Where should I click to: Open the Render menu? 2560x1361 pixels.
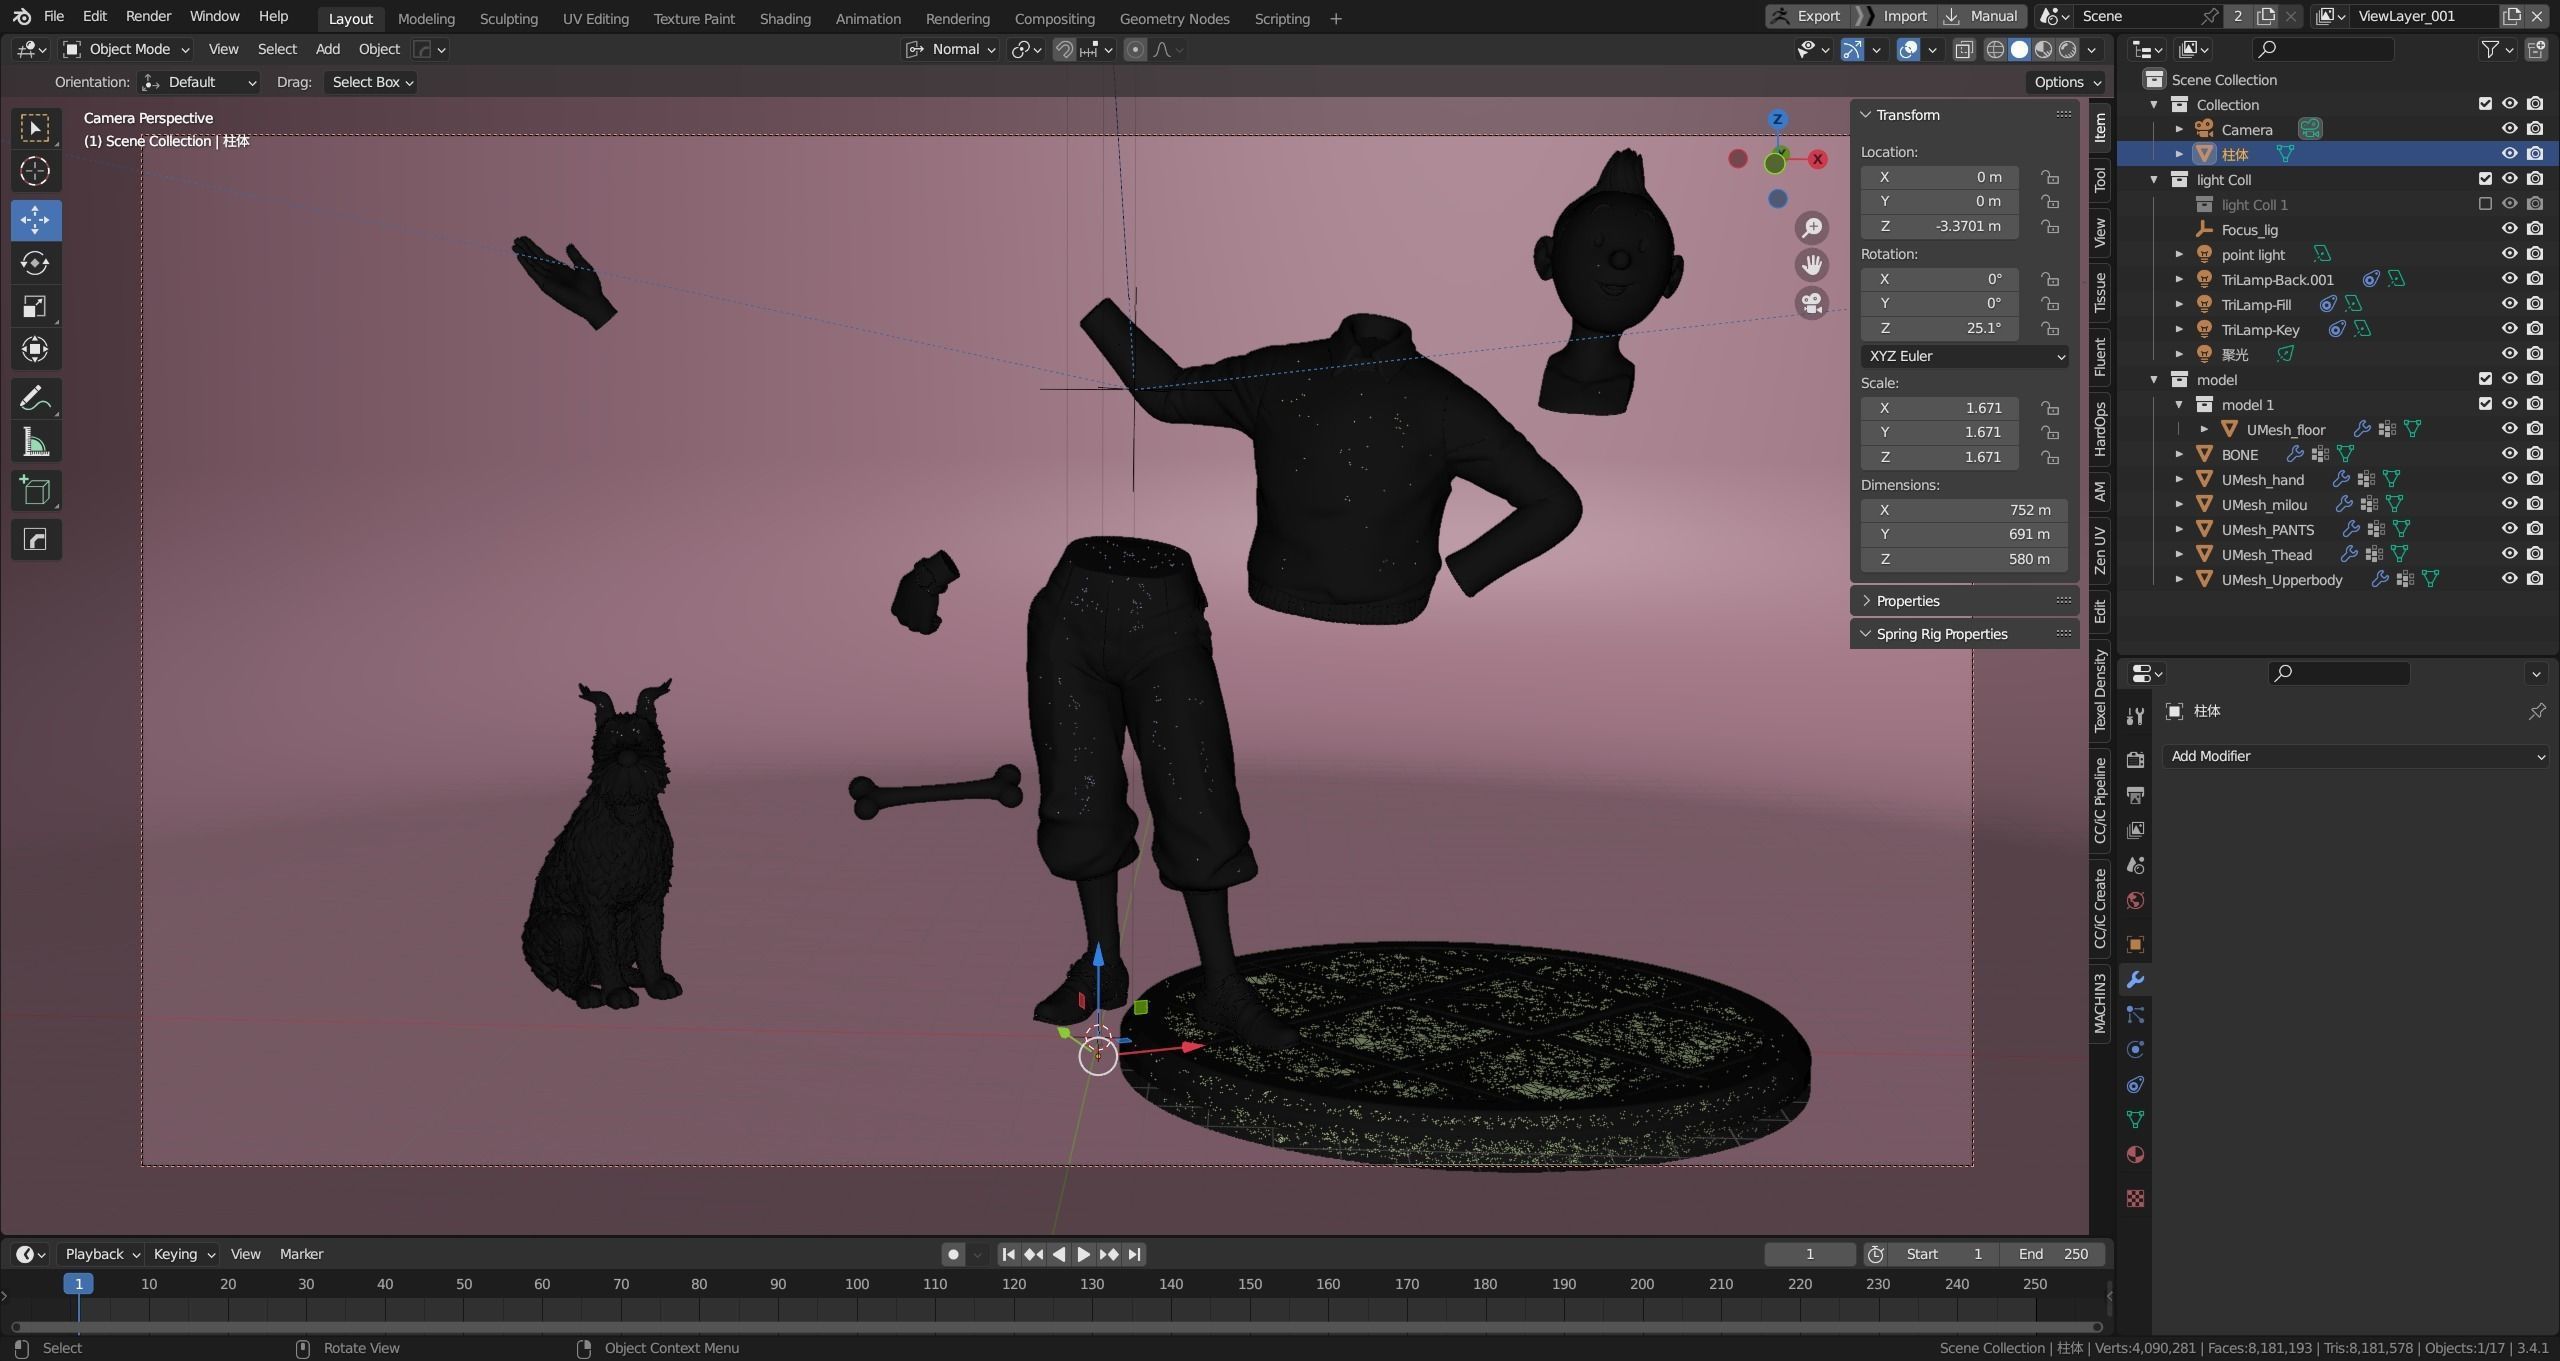tap(148, 16)
